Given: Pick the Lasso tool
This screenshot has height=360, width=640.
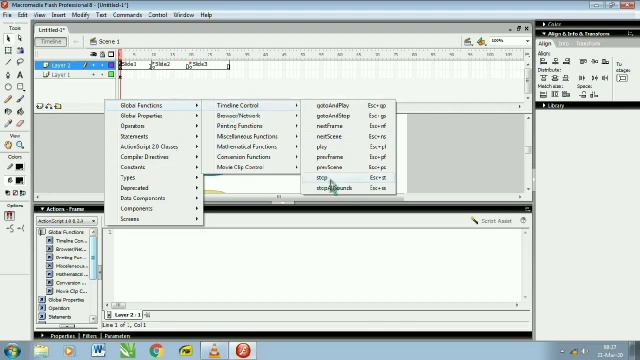Looking at the screenshot, I should click(x=20, y=62).
